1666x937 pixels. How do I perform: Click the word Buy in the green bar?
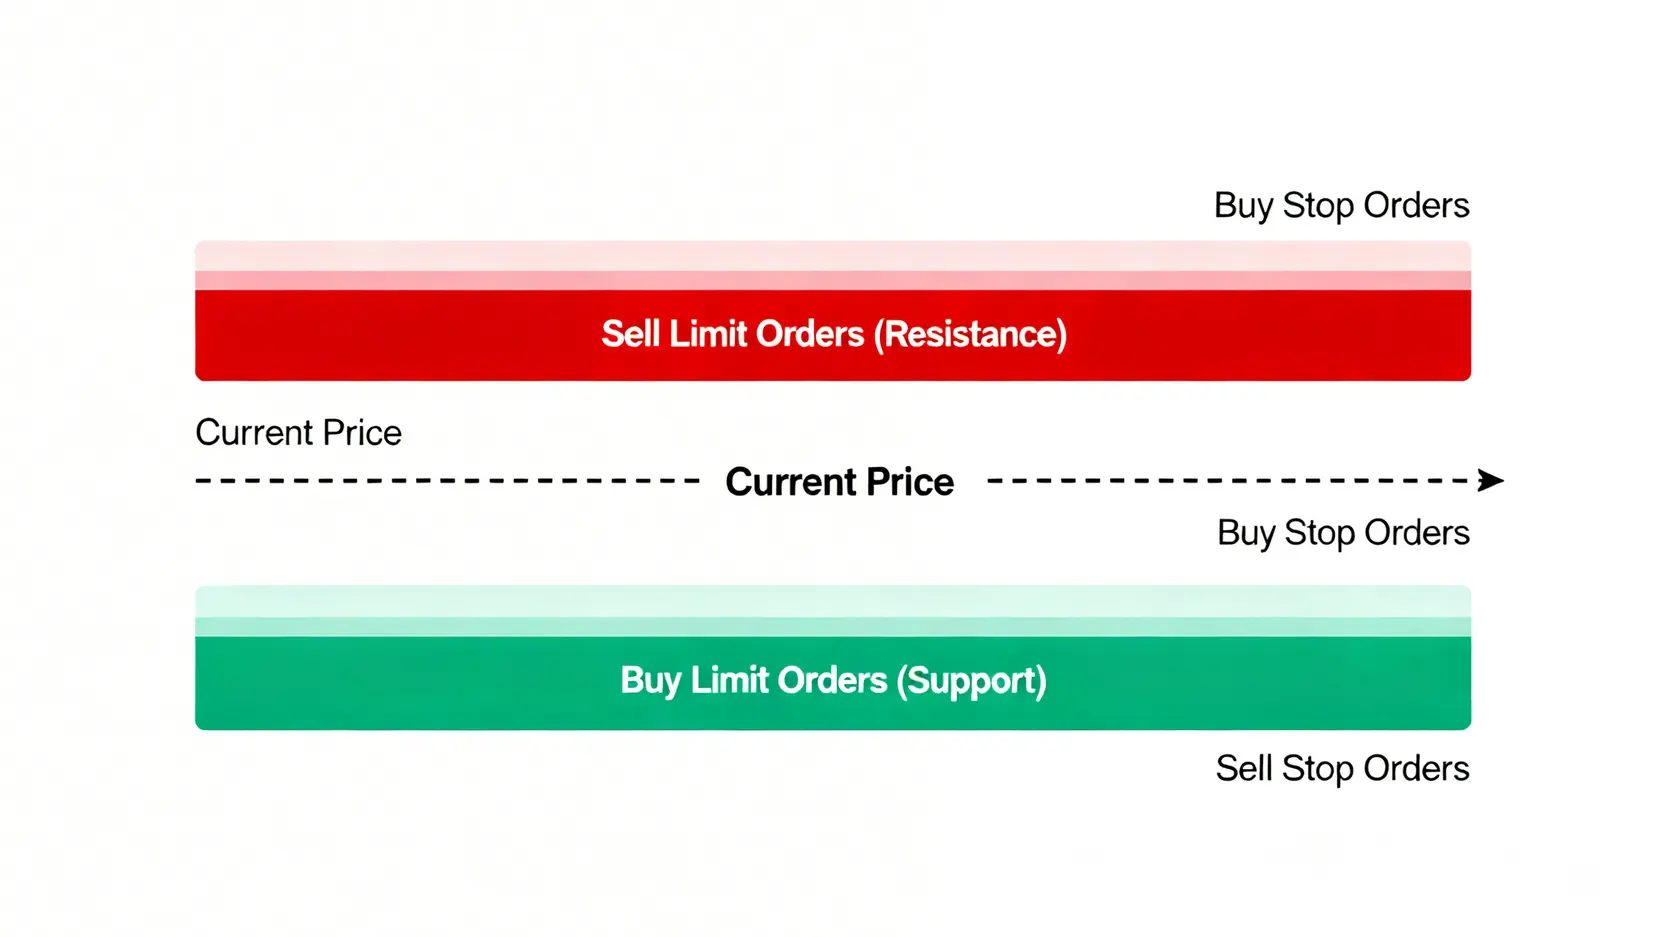(650, 682)
